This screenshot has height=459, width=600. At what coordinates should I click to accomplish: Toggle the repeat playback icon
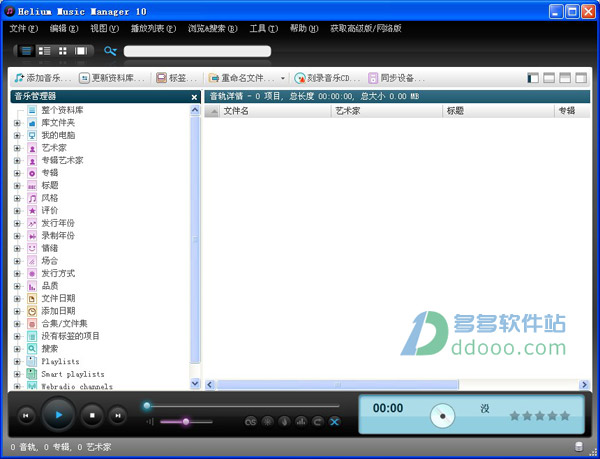tap(318, 422)
